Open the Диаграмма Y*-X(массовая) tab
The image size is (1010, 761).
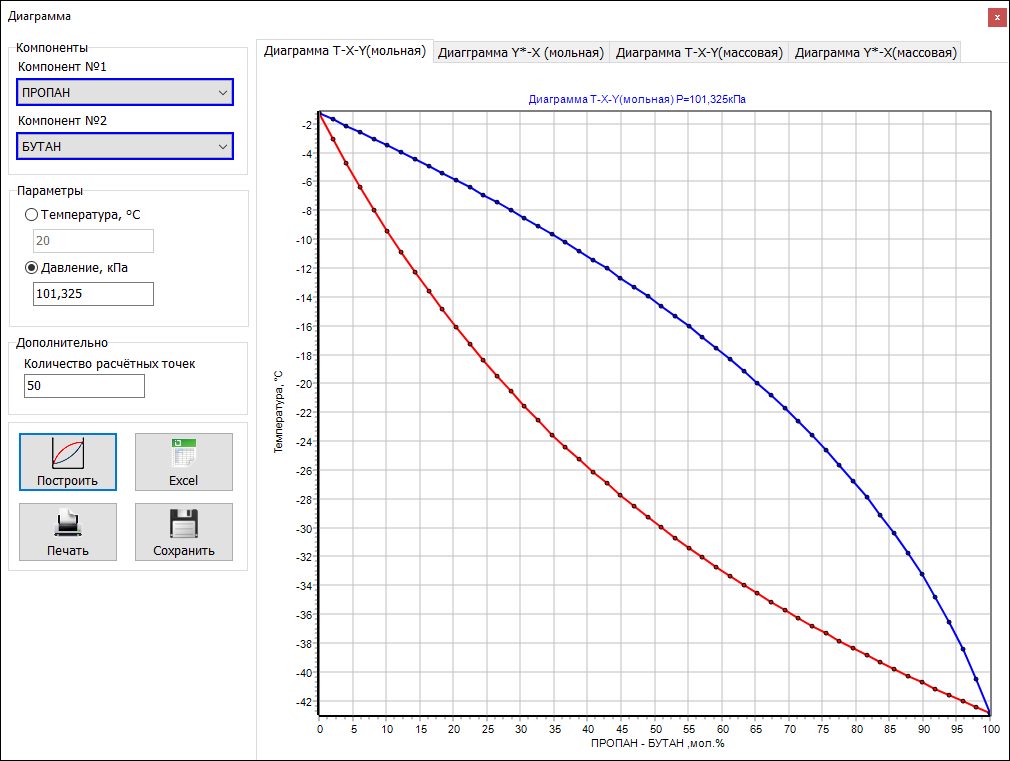[x=875, y=53]
